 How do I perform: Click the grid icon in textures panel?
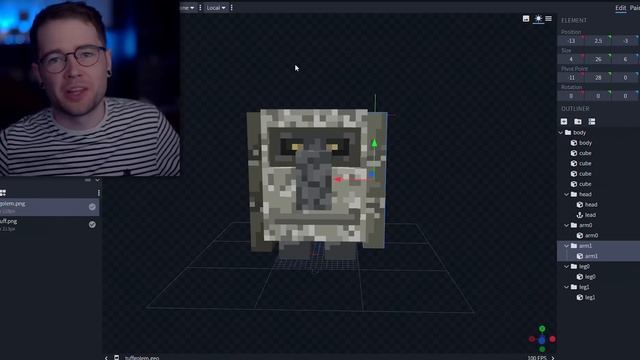3,193
